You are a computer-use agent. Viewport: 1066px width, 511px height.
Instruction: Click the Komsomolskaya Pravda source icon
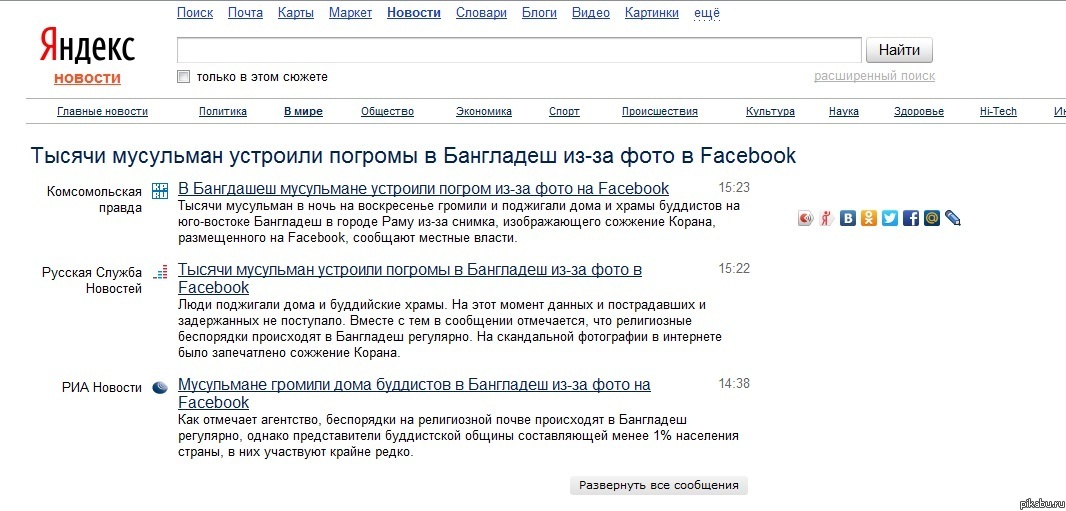160,191
